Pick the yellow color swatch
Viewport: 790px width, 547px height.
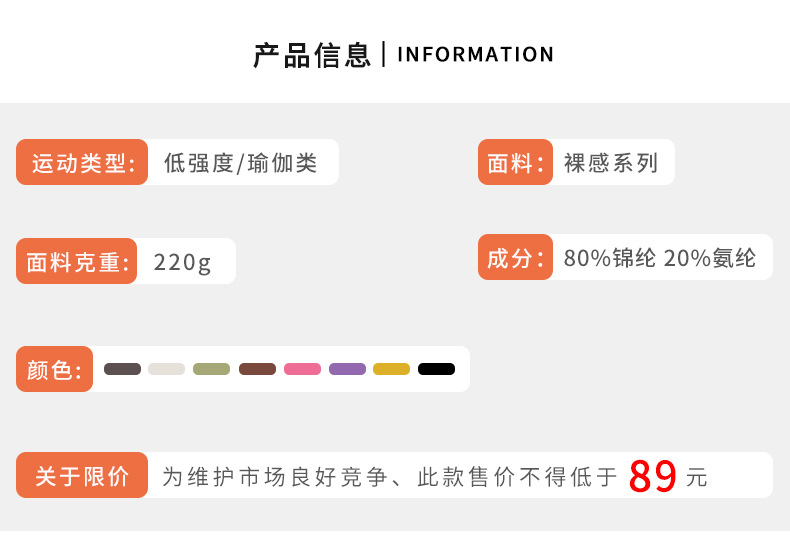coord(392,369)
